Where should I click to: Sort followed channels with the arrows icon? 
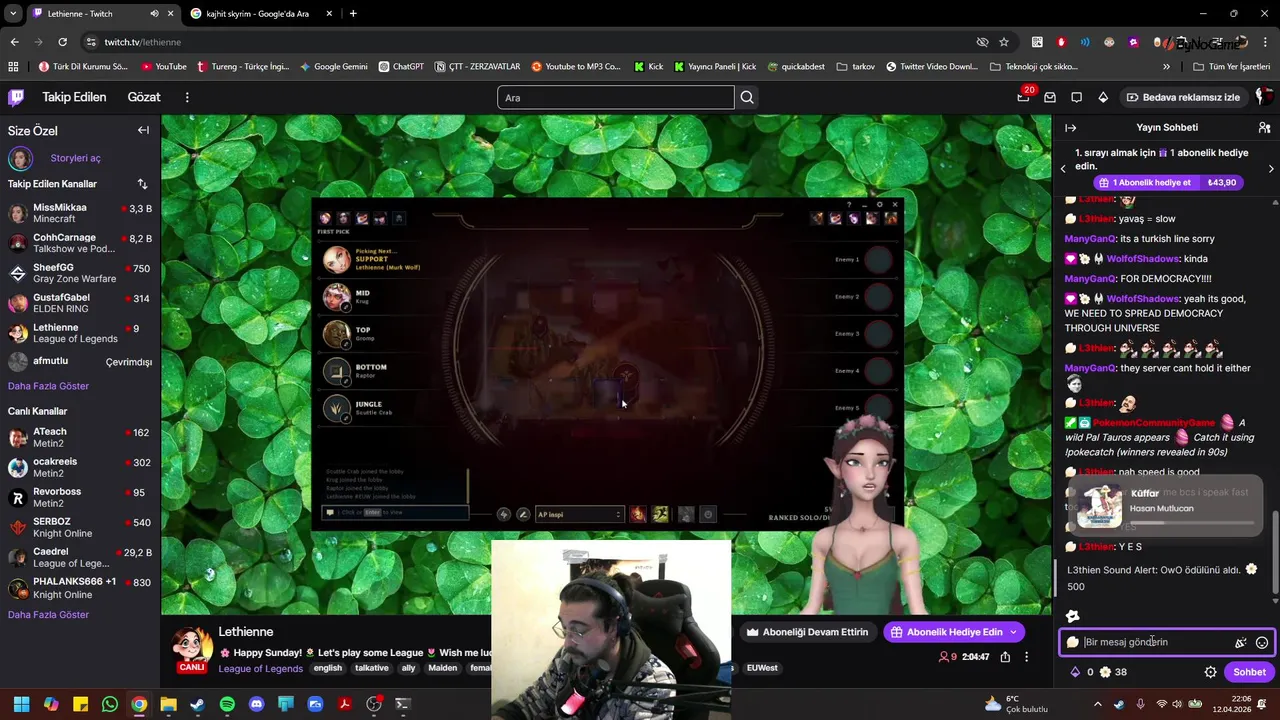142,184
